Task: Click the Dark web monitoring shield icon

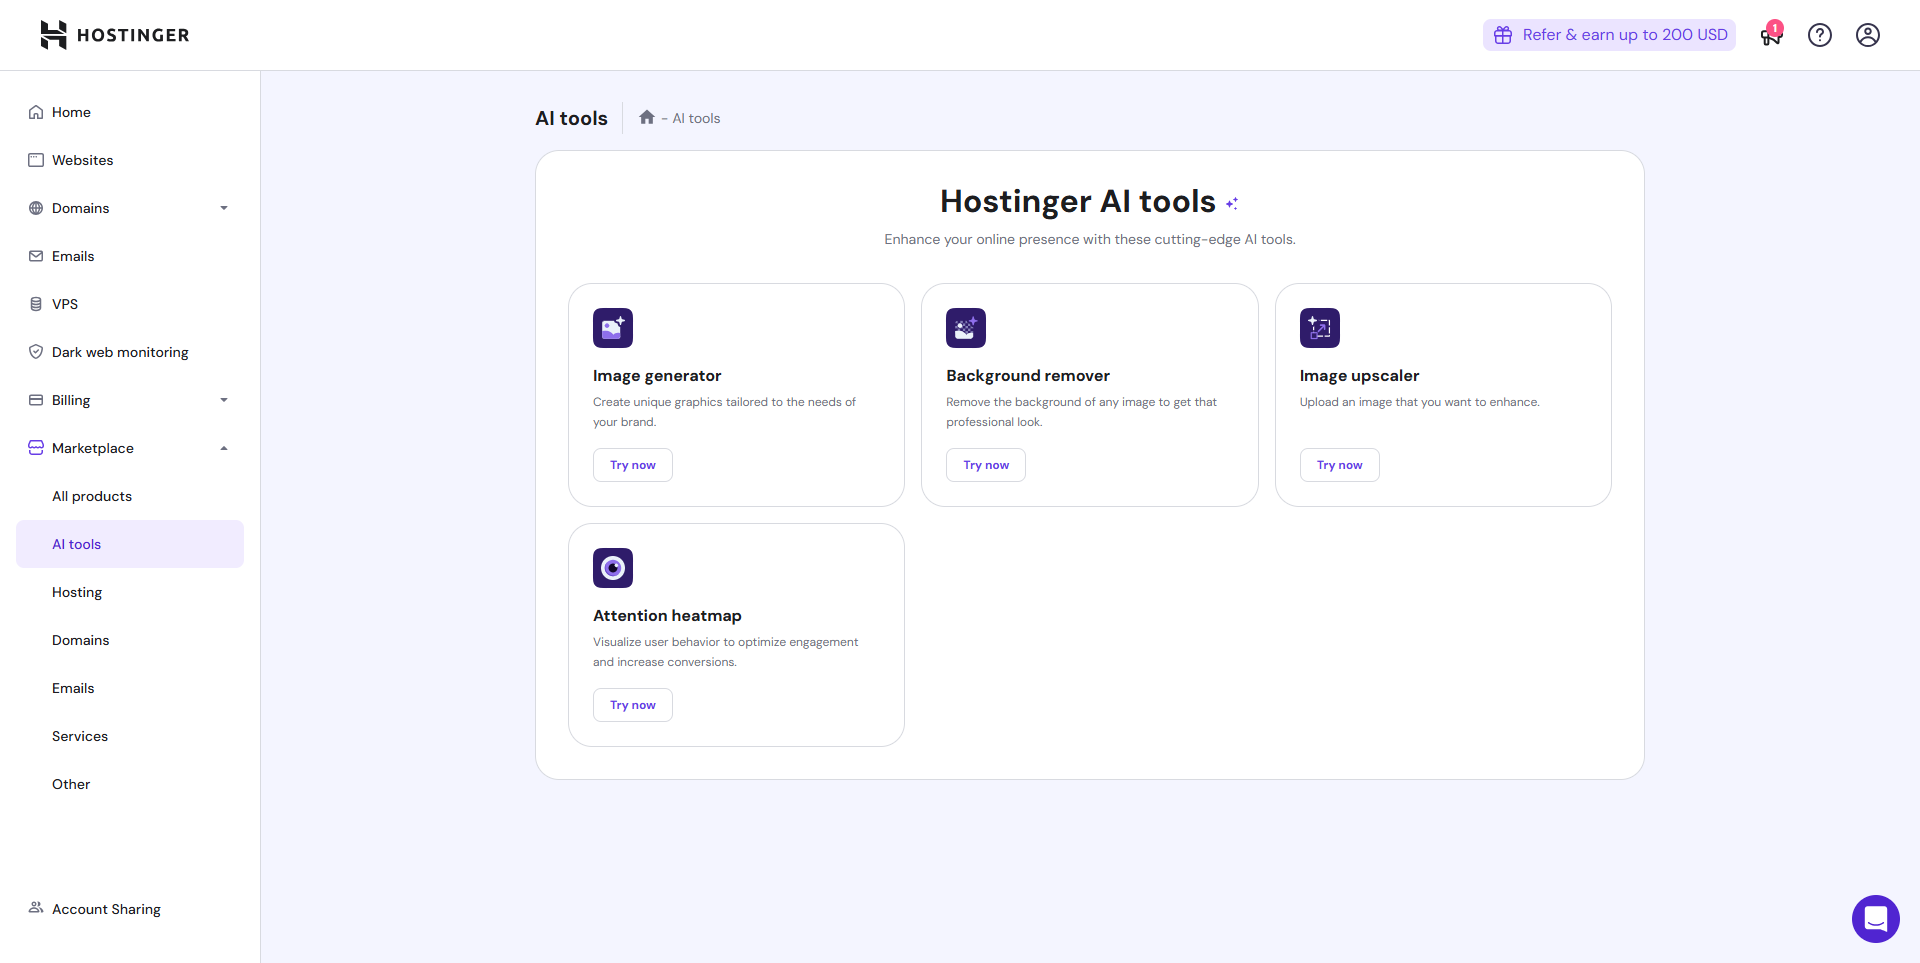Action: coord(36,352)
